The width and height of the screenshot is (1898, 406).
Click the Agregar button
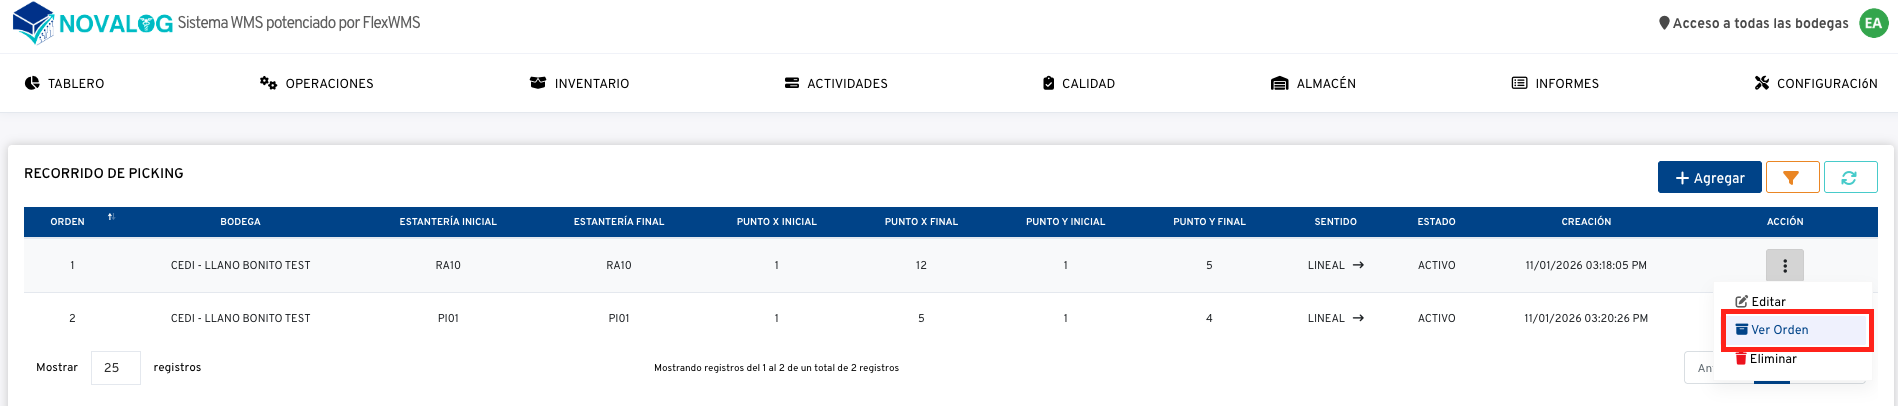[x=1709, y=177]
